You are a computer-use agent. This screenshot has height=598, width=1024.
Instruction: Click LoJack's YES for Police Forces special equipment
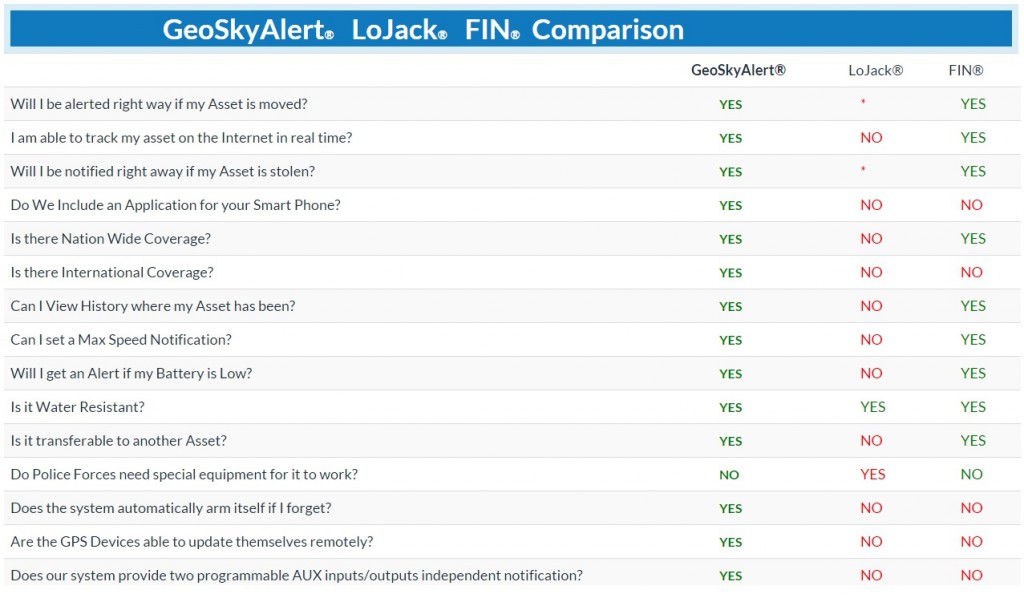point(872,474)
